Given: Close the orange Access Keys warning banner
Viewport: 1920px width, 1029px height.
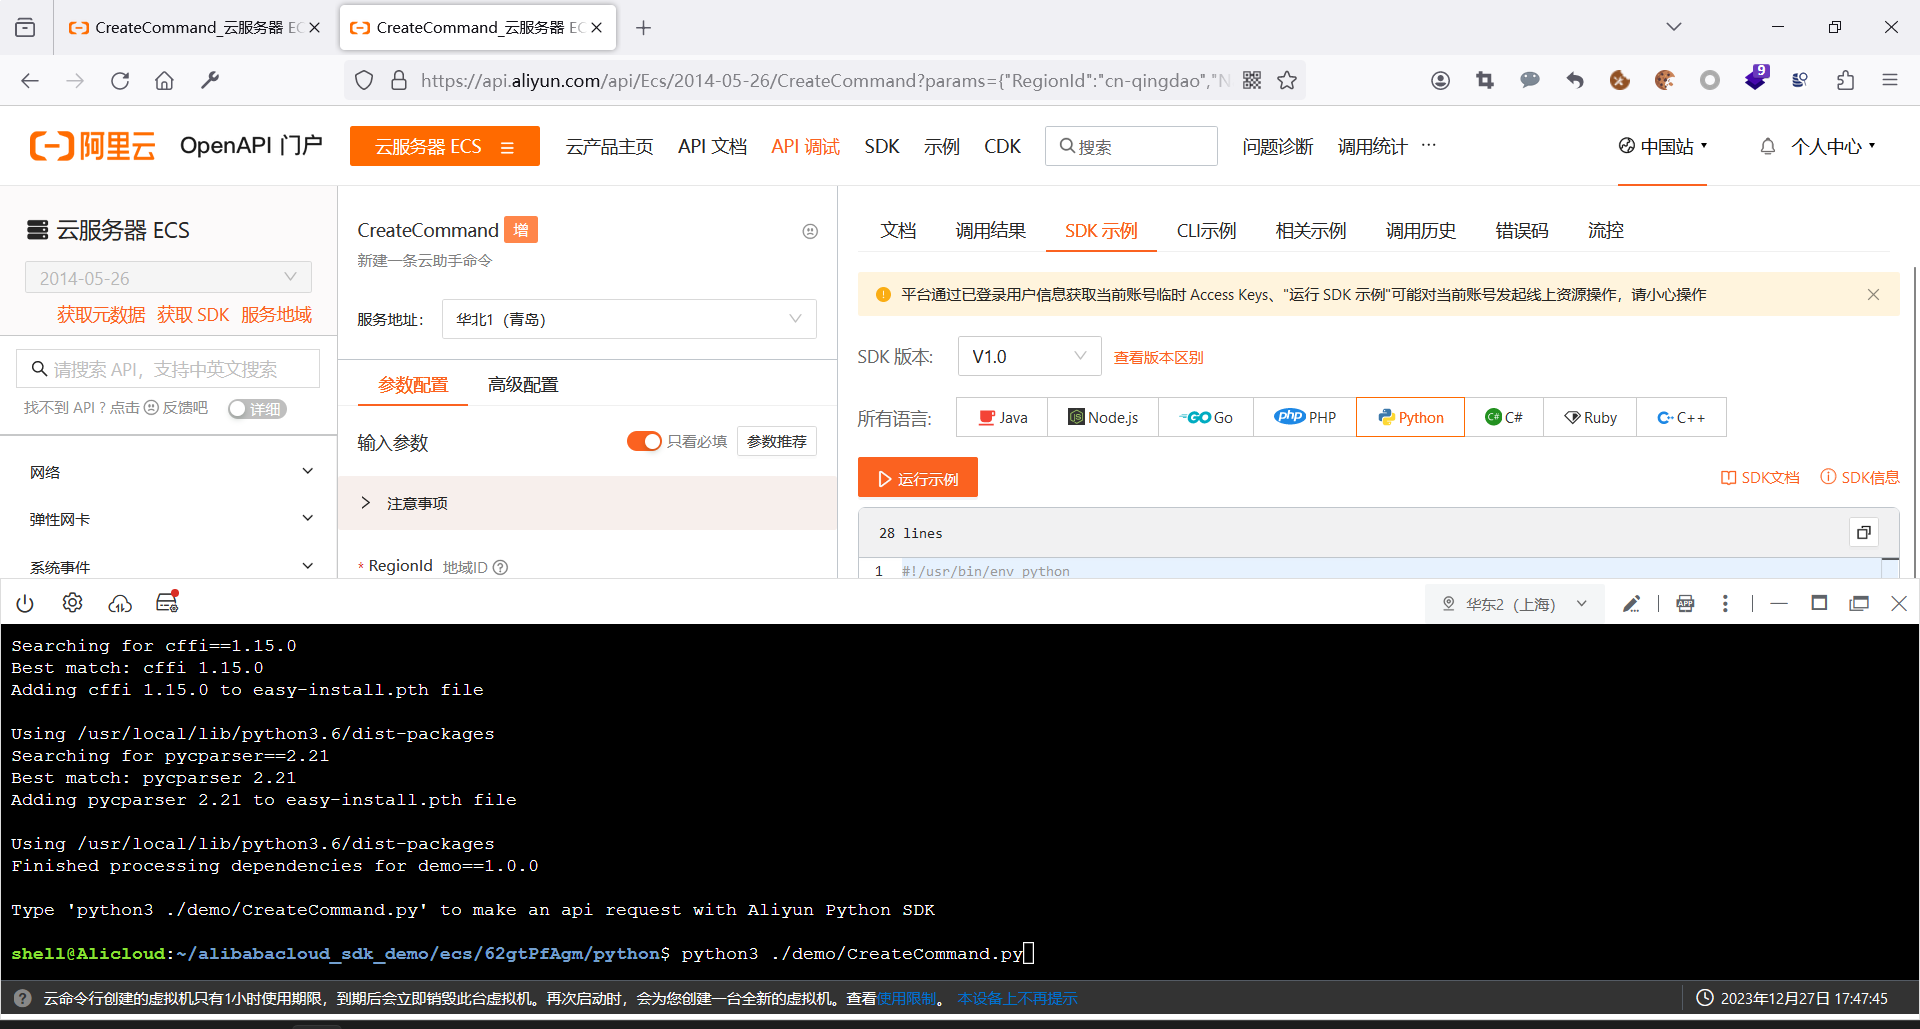Looking at the screenshot, I should (x=1873, y=294).
